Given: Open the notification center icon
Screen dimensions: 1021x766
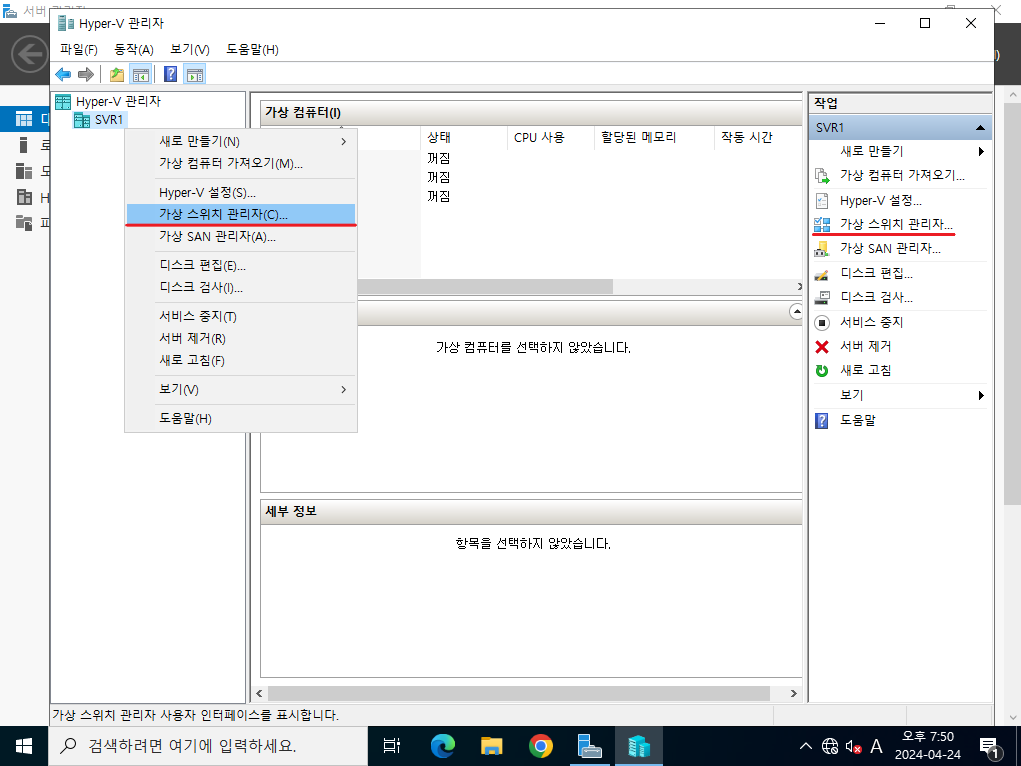Looking at the screenshot, I should click(x=989, y=747).
